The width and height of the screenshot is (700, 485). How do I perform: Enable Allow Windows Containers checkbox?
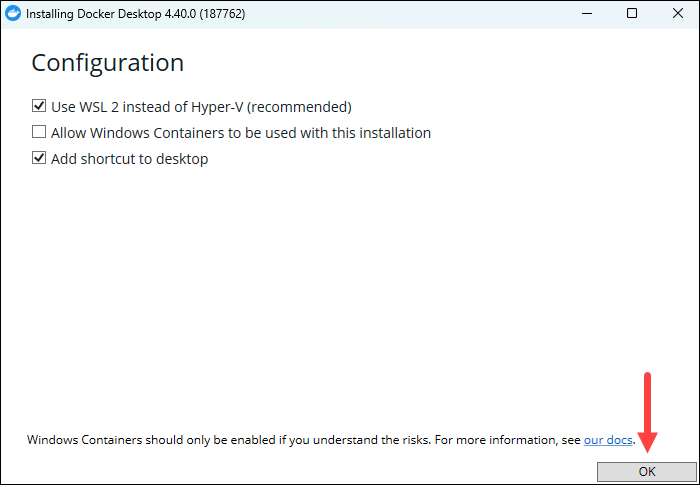pos(39,132)
